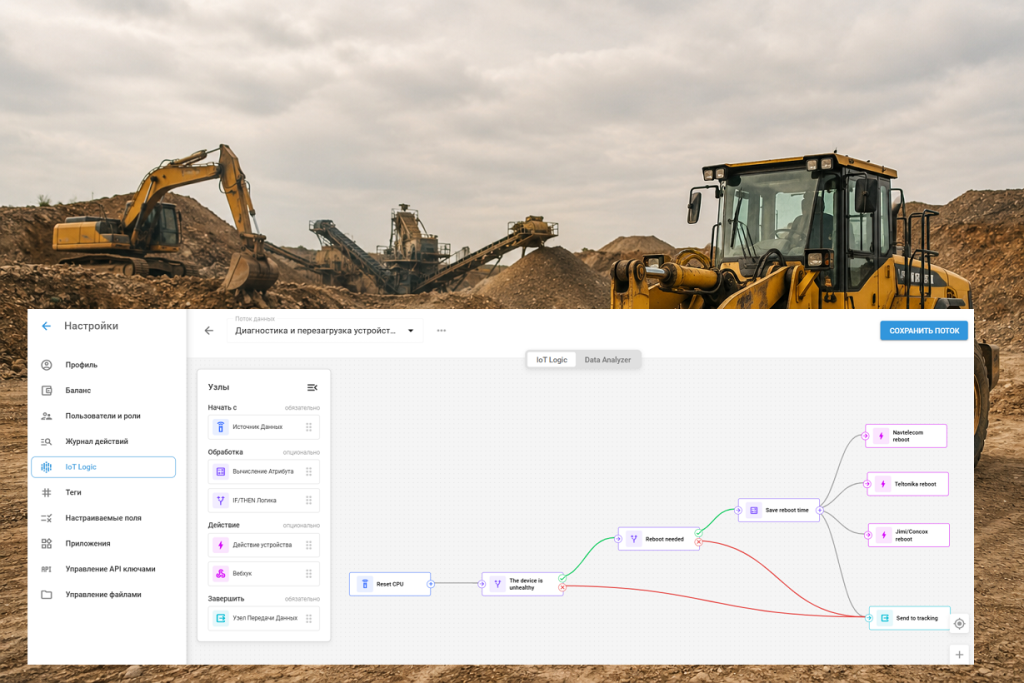The width and height of the screenshot is (1024, 683).
Task: Click the Журнал действий search-list icon
Action: pyautogui.click(x=46, y=441)
